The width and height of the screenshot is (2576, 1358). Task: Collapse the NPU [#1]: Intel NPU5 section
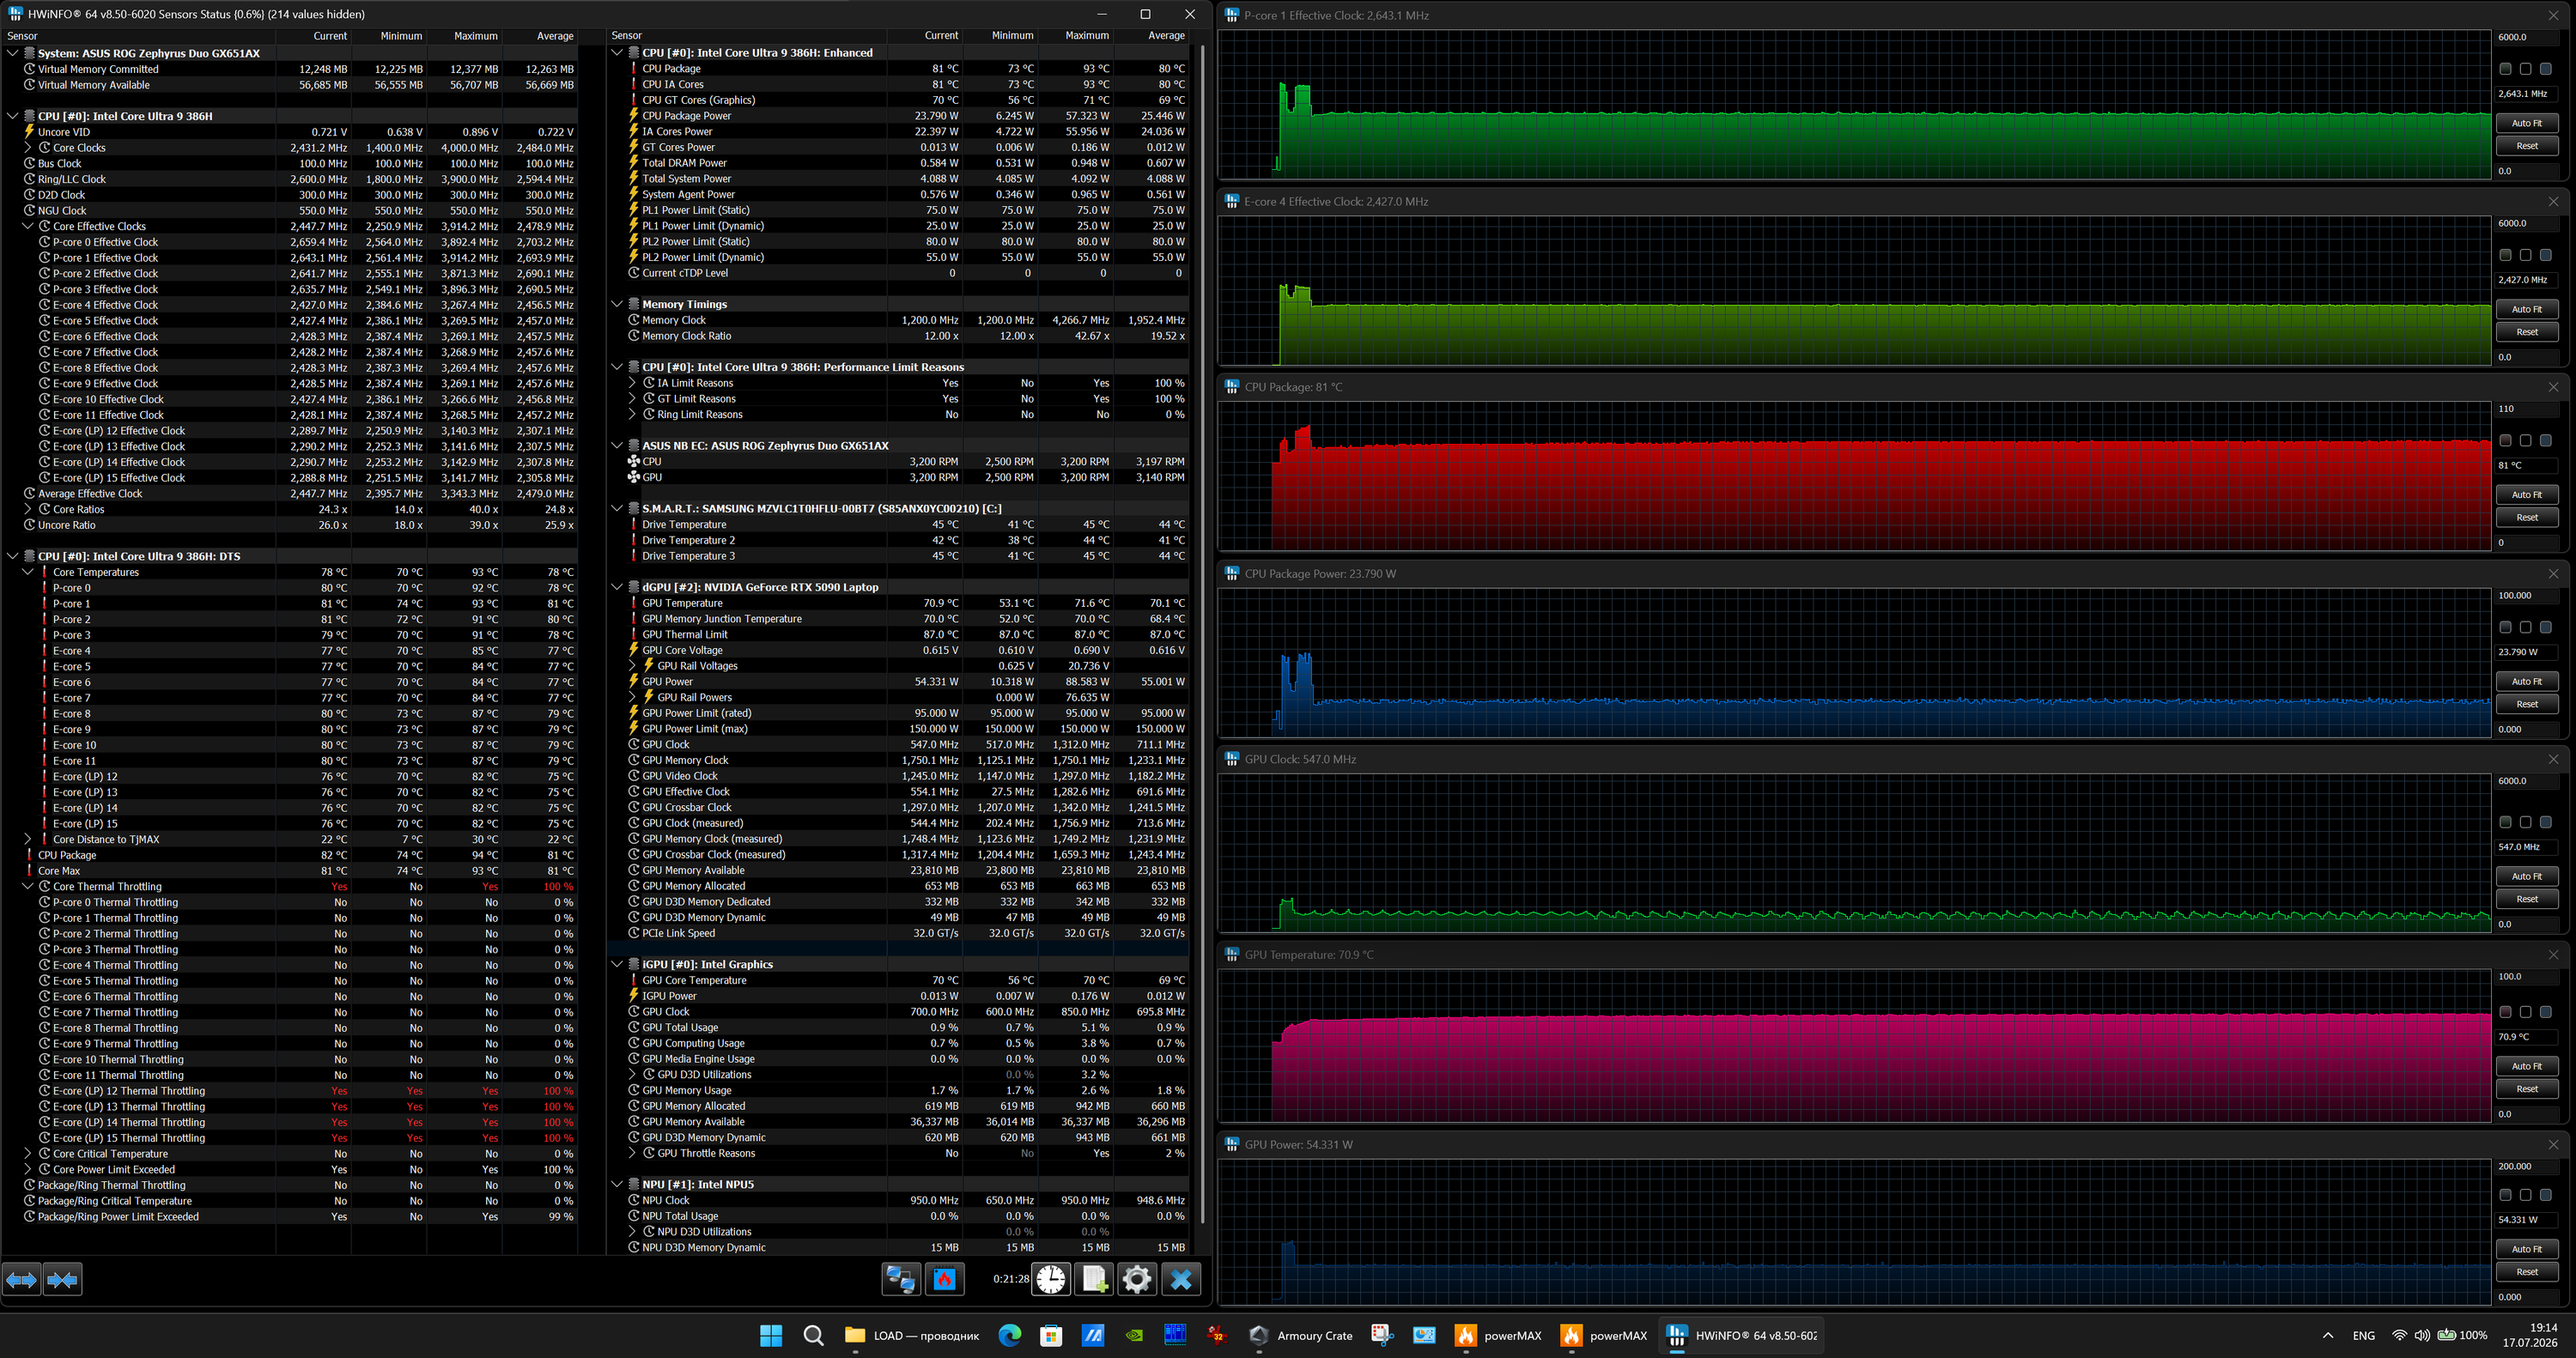[617, 1184]
